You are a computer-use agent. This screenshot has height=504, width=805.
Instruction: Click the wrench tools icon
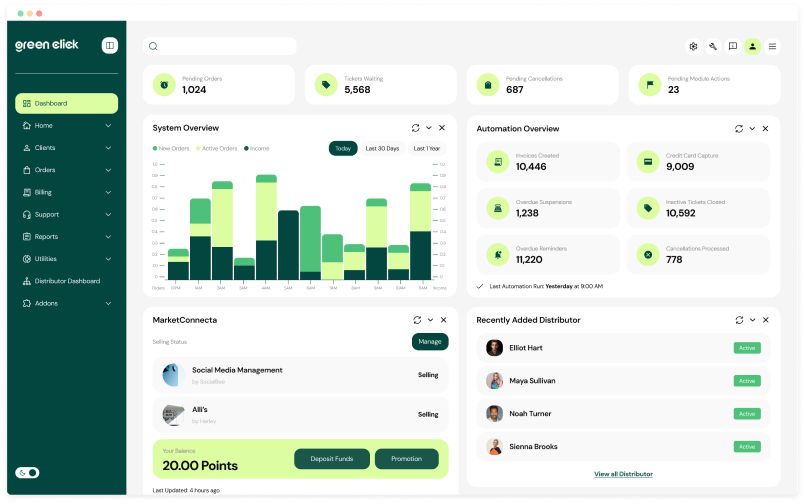coord(713,46)
